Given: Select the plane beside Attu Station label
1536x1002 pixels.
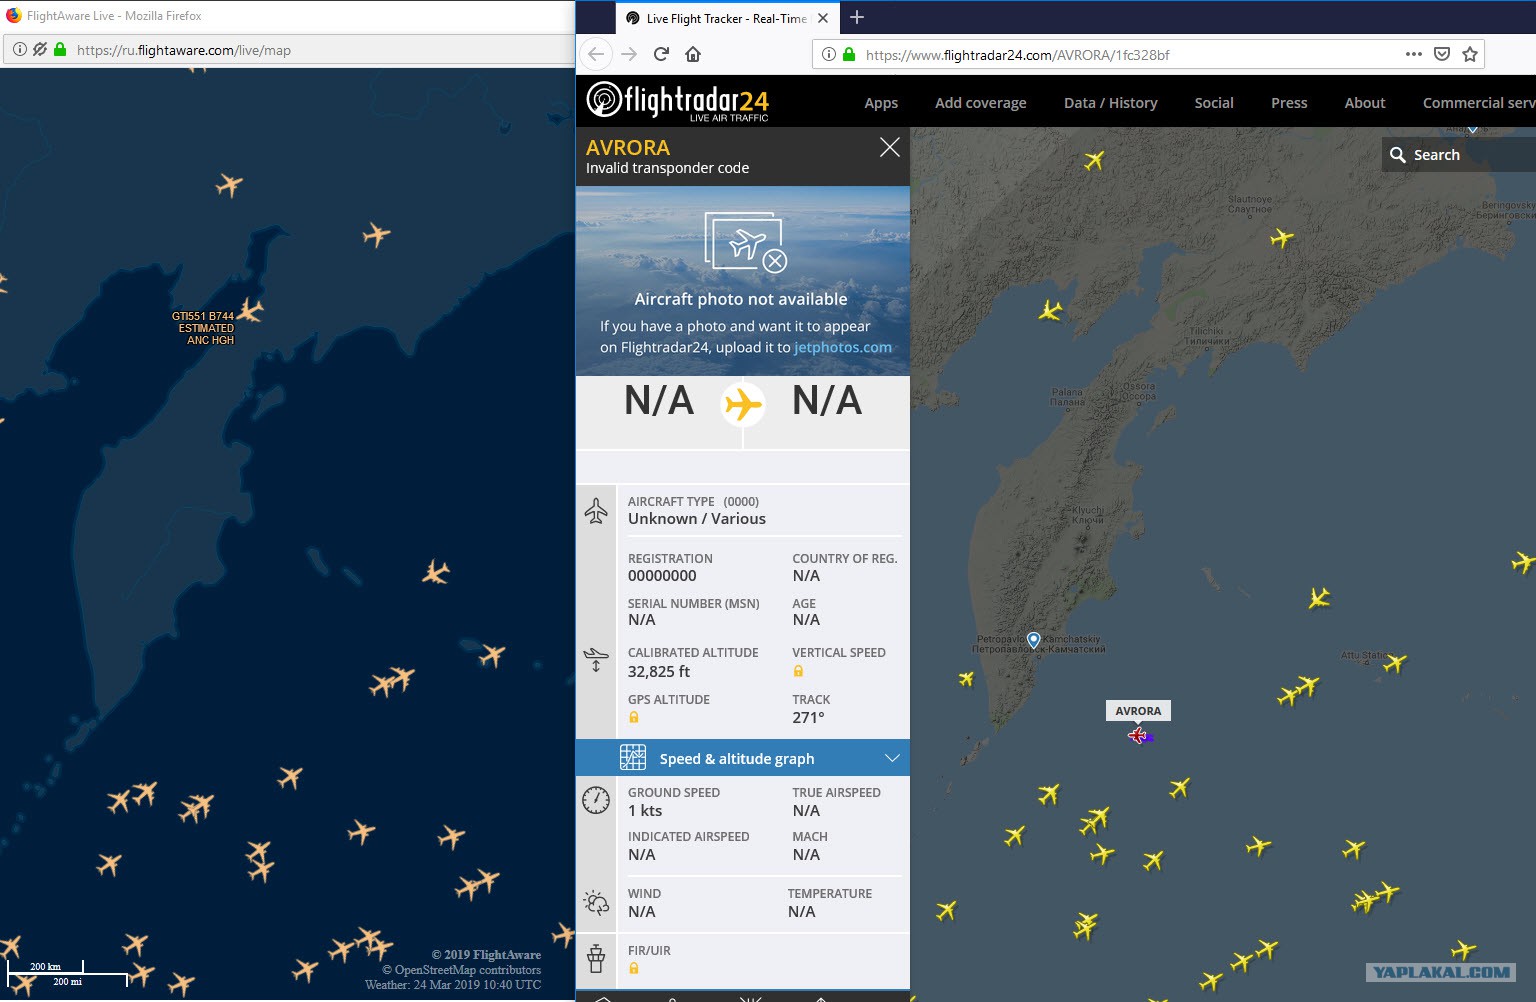Looking at the screenshot, I should (1395, 661).
